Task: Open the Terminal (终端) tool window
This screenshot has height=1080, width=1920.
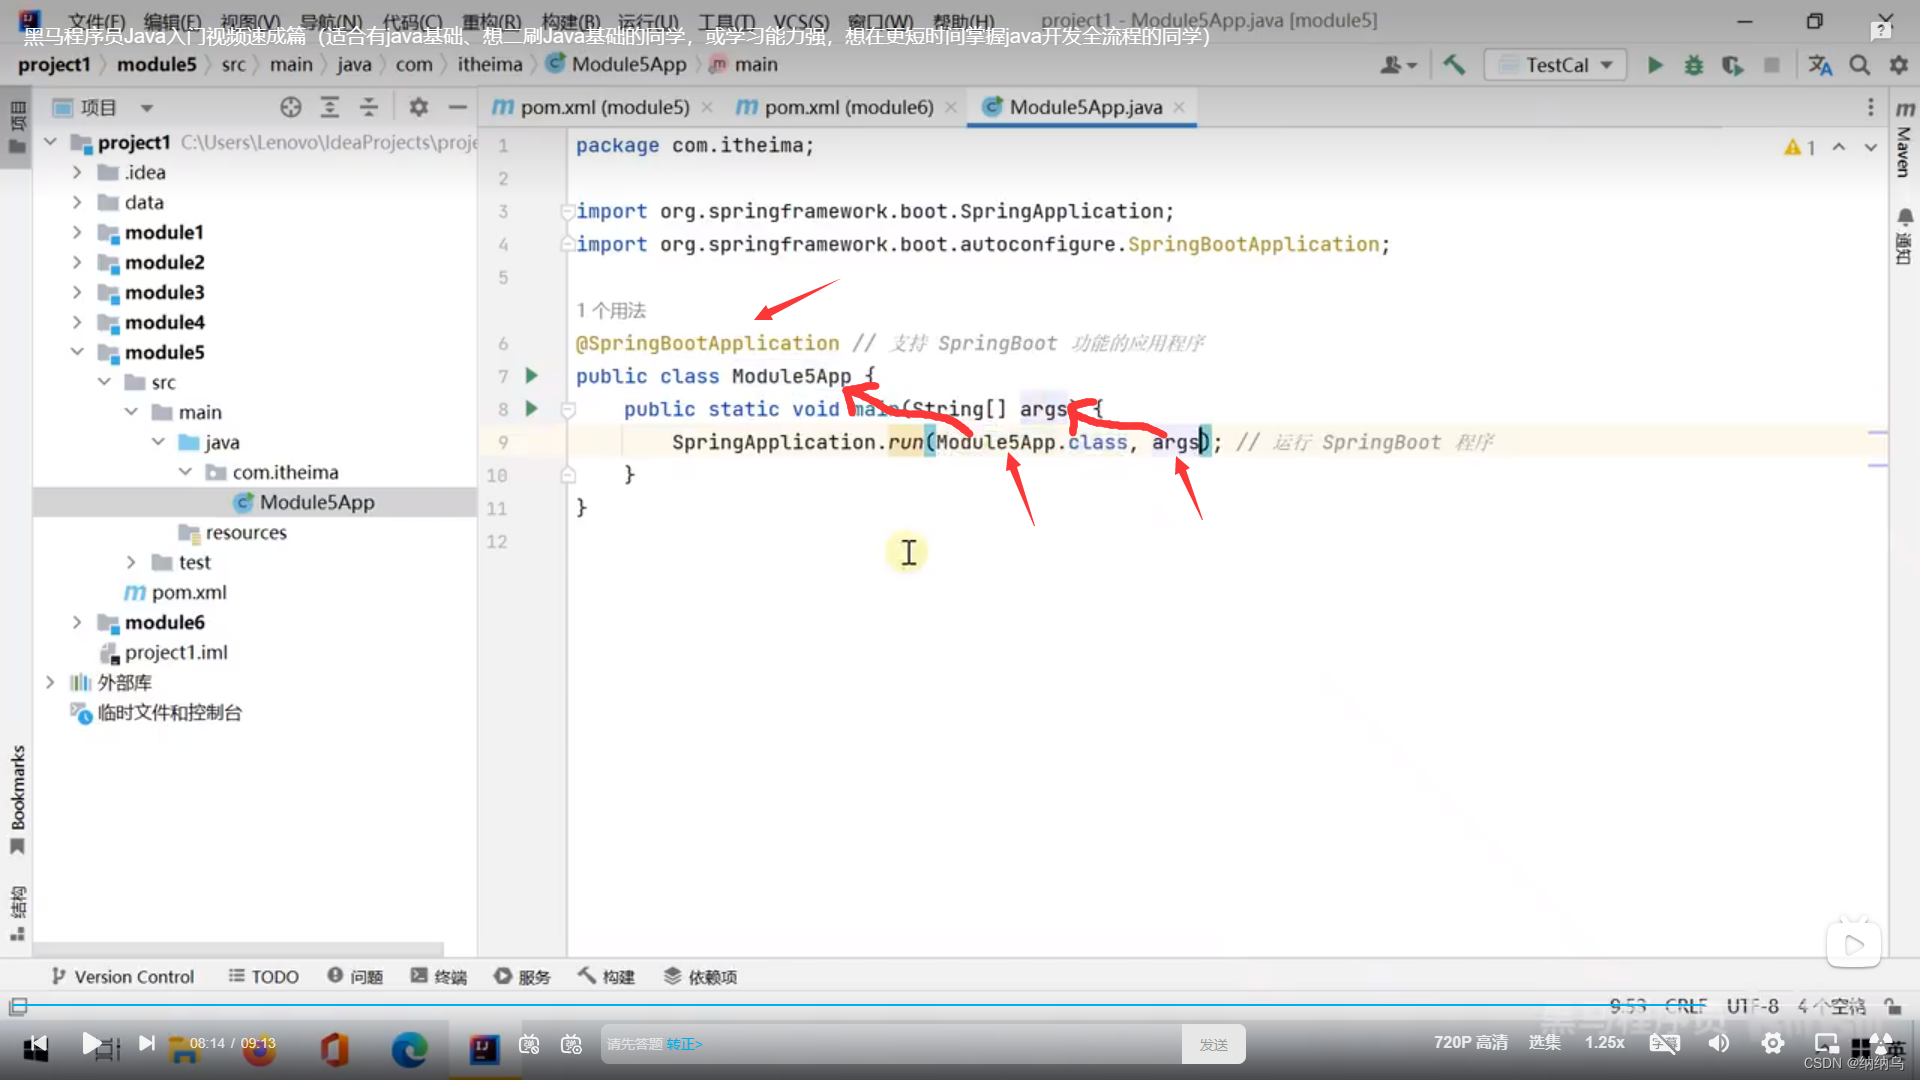Action: tap(439, 977)
